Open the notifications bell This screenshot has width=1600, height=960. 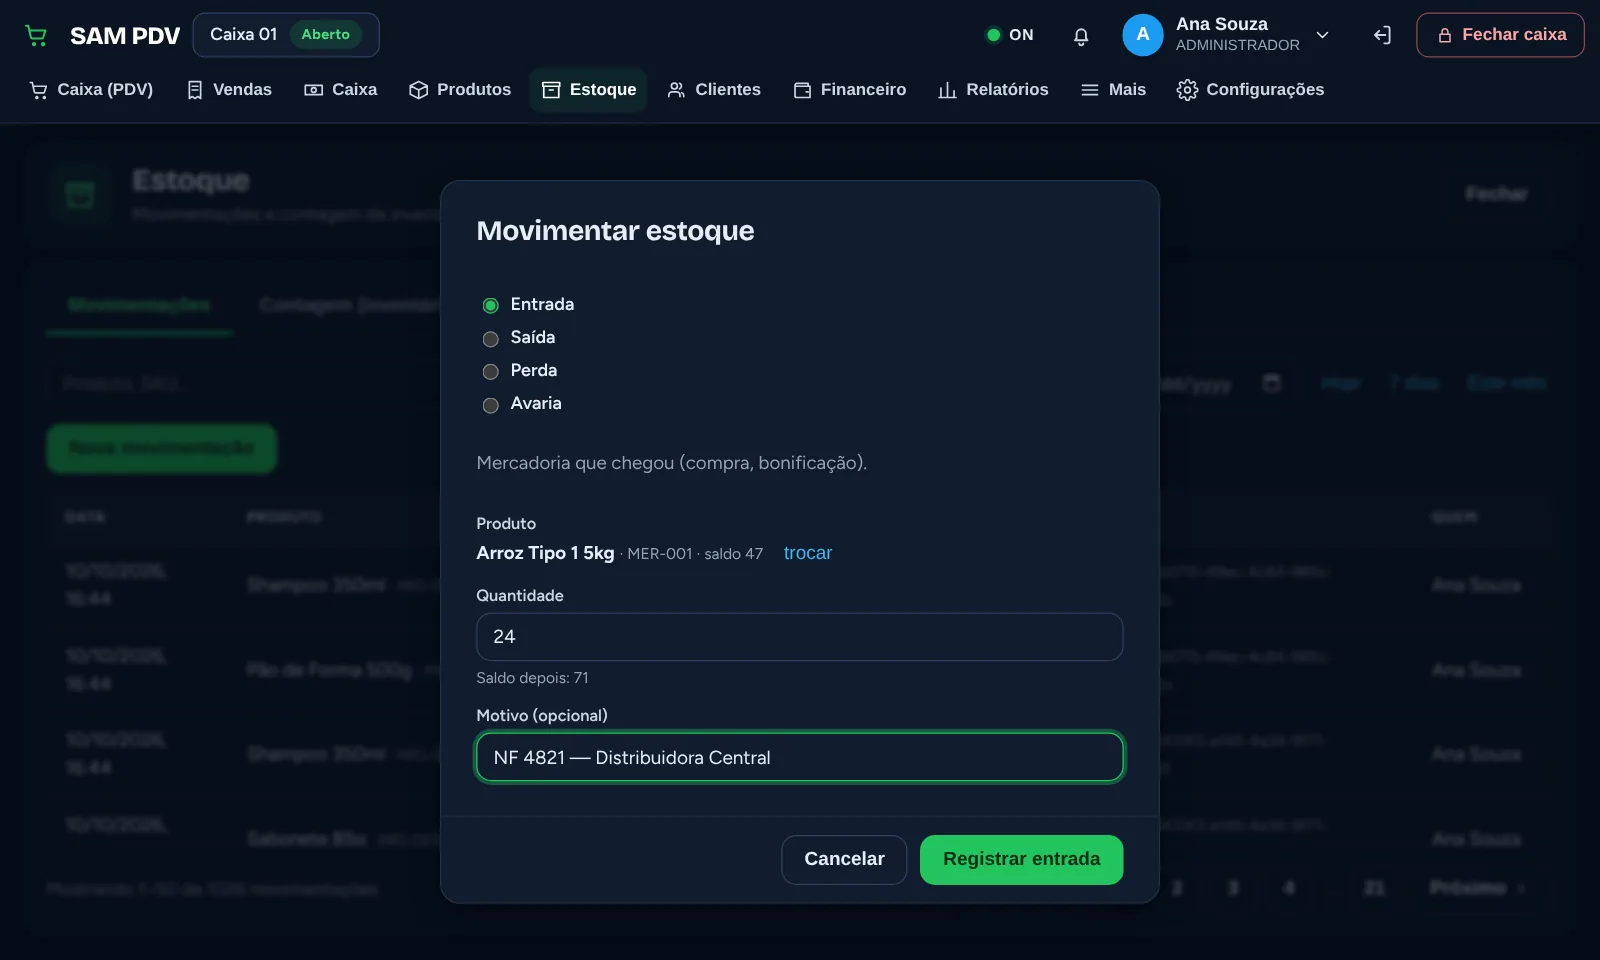pos(1081,36)
